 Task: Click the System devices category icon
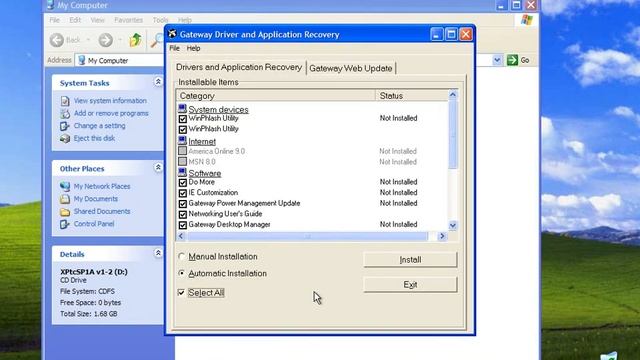coord(182,109)
